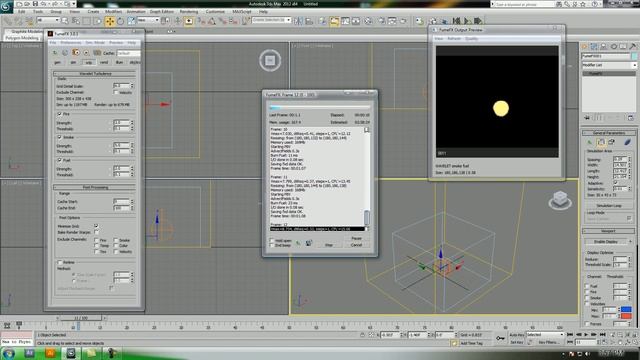The image size is (640, 360).
Task: Toggle Hold open checkbox in progress dialog
Action: click(x=272, y=241)
